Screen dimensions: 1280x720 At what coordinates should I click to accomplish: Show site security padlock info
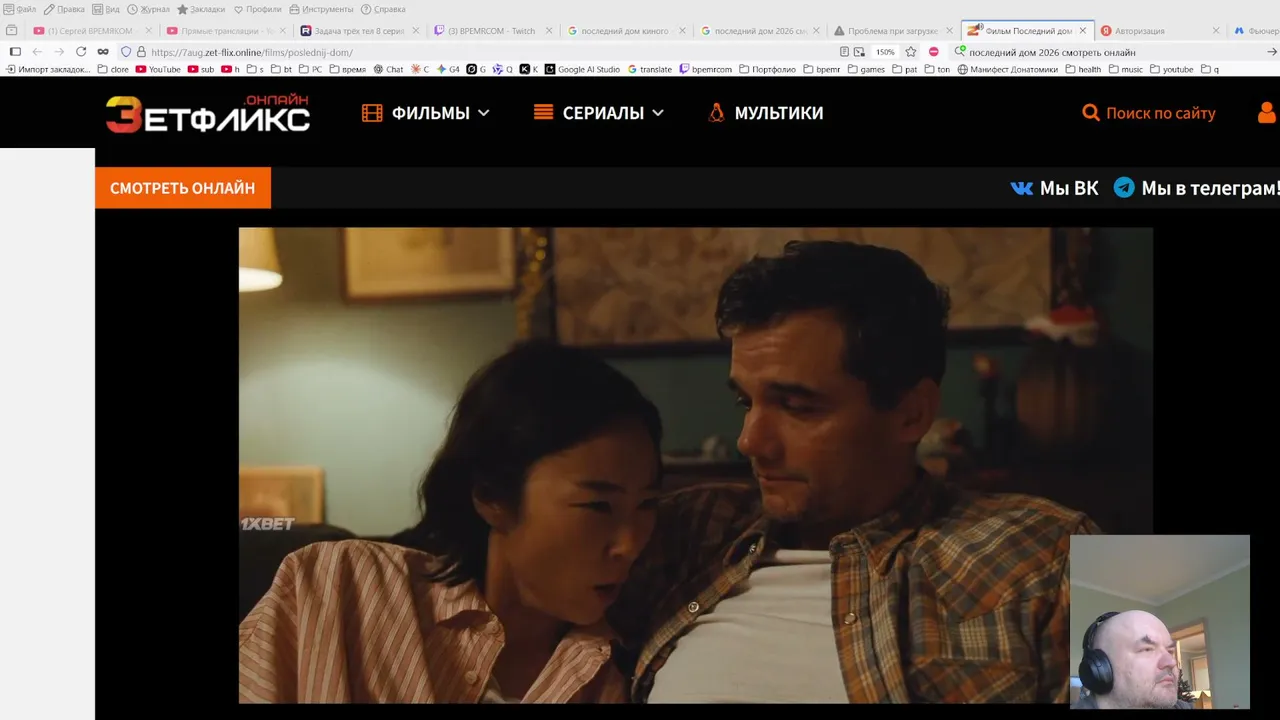coord(141,52)
